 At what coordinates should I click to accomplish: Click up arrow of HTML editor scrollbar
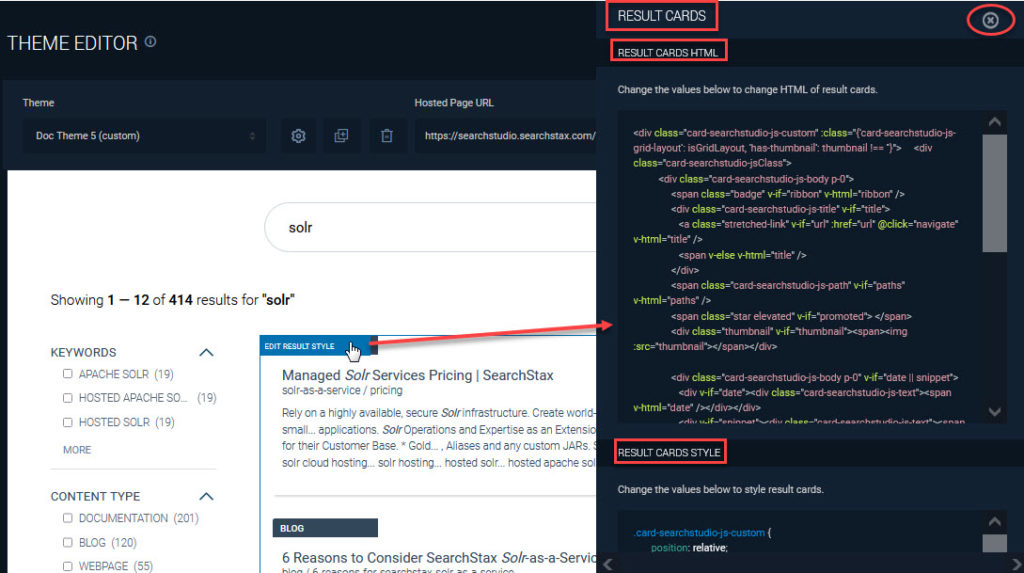(x=995, y=122)
